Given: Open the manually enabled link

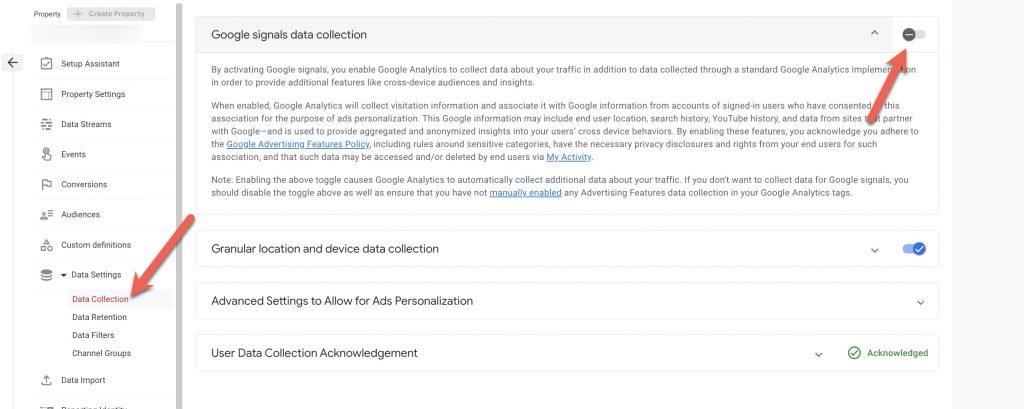Looking at the screenshot, I should pyautogui.click(x=526, y=193).
